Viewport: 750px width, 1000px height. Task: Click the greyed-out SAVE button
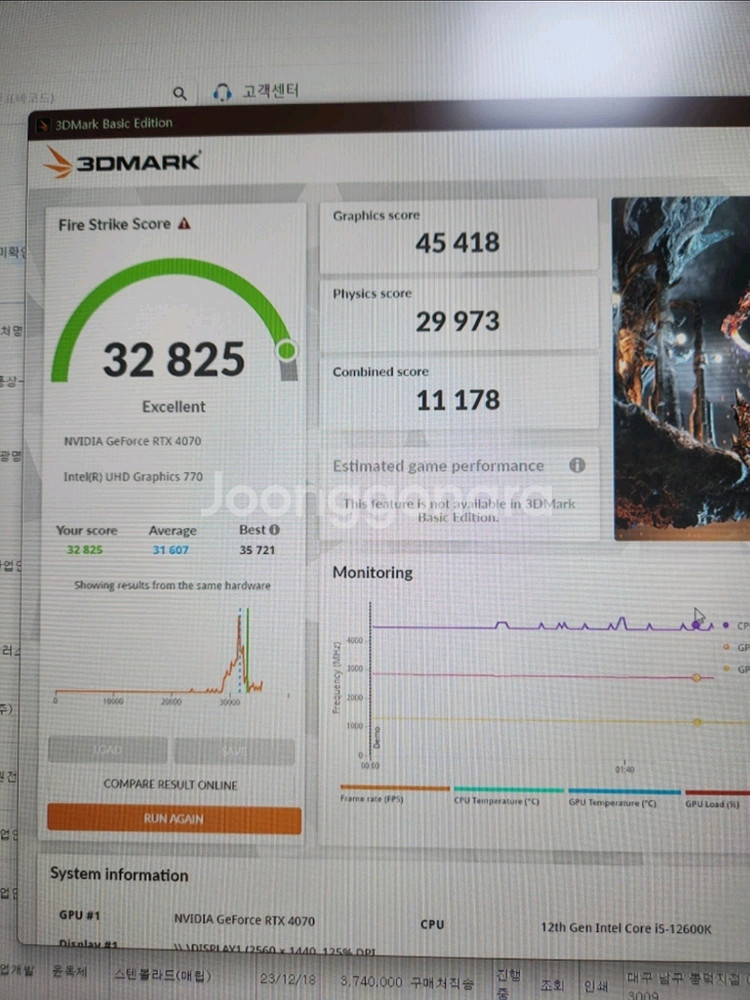[235, 750]
